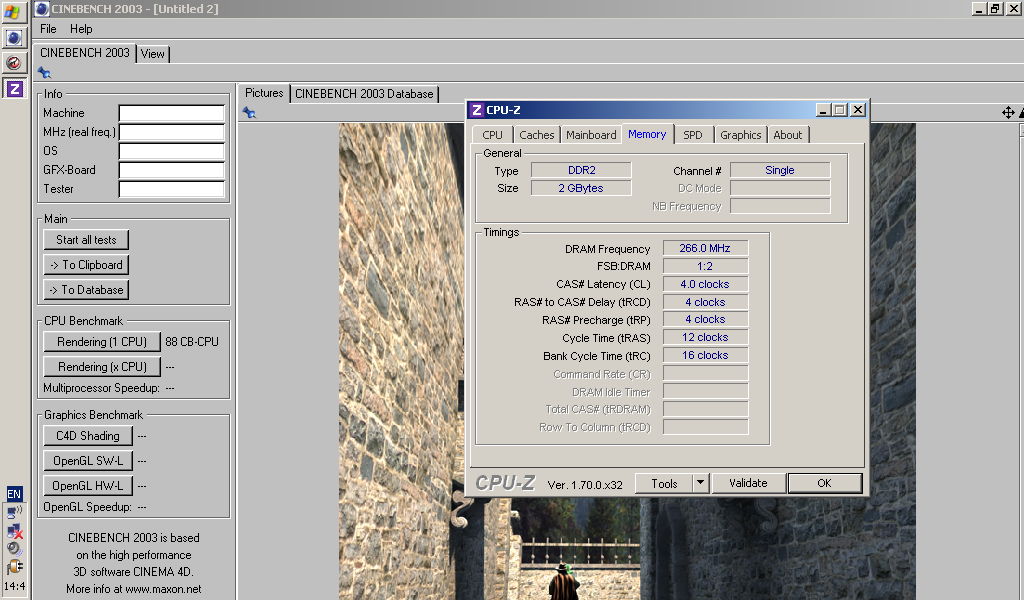The width and height of the screenshot is (1024, 600).
Task: Click the four-arrow move icon in the picture panel
Action: 1008,112
